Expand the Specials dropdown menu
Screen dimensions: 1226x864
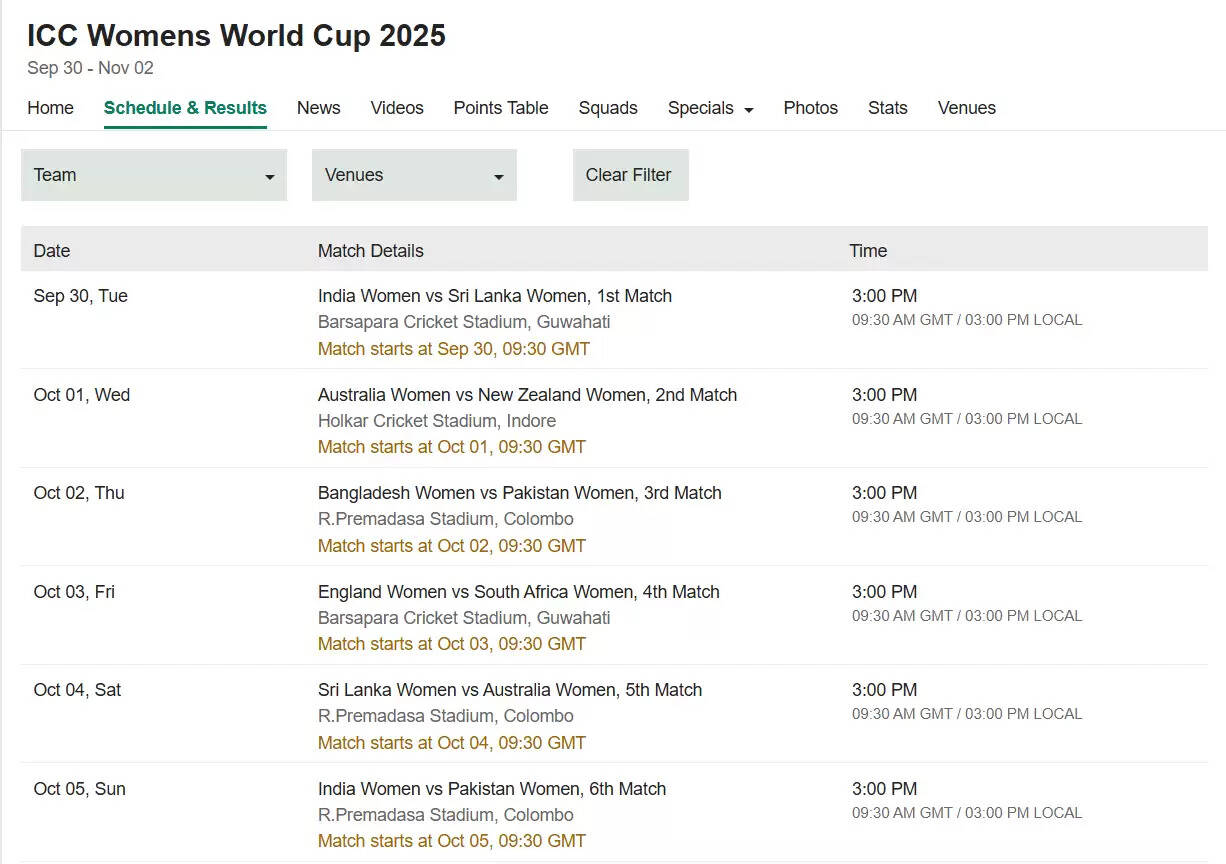[711, 108]
